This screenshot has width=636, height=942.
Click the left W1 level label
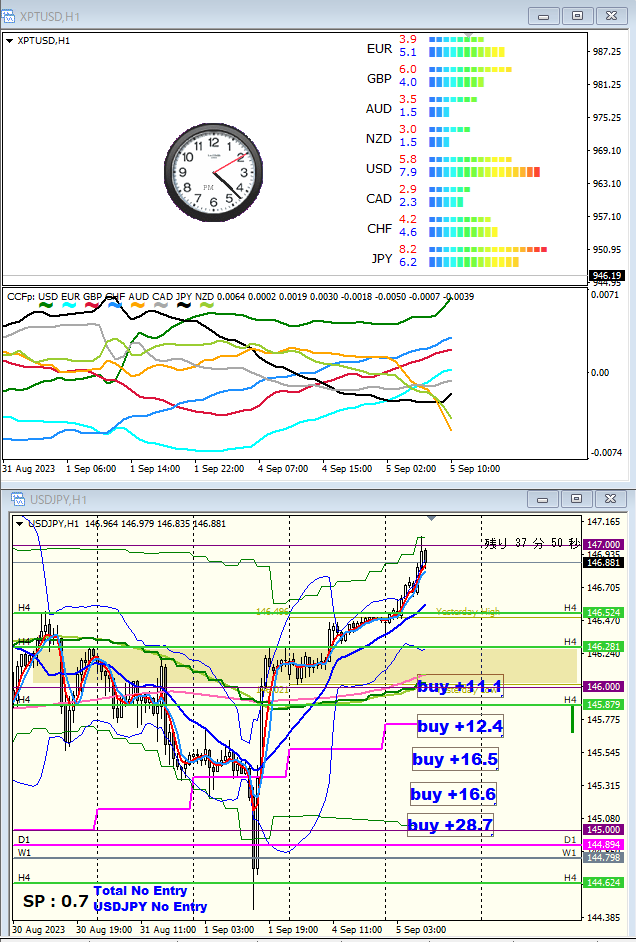[x=25, y=852]
